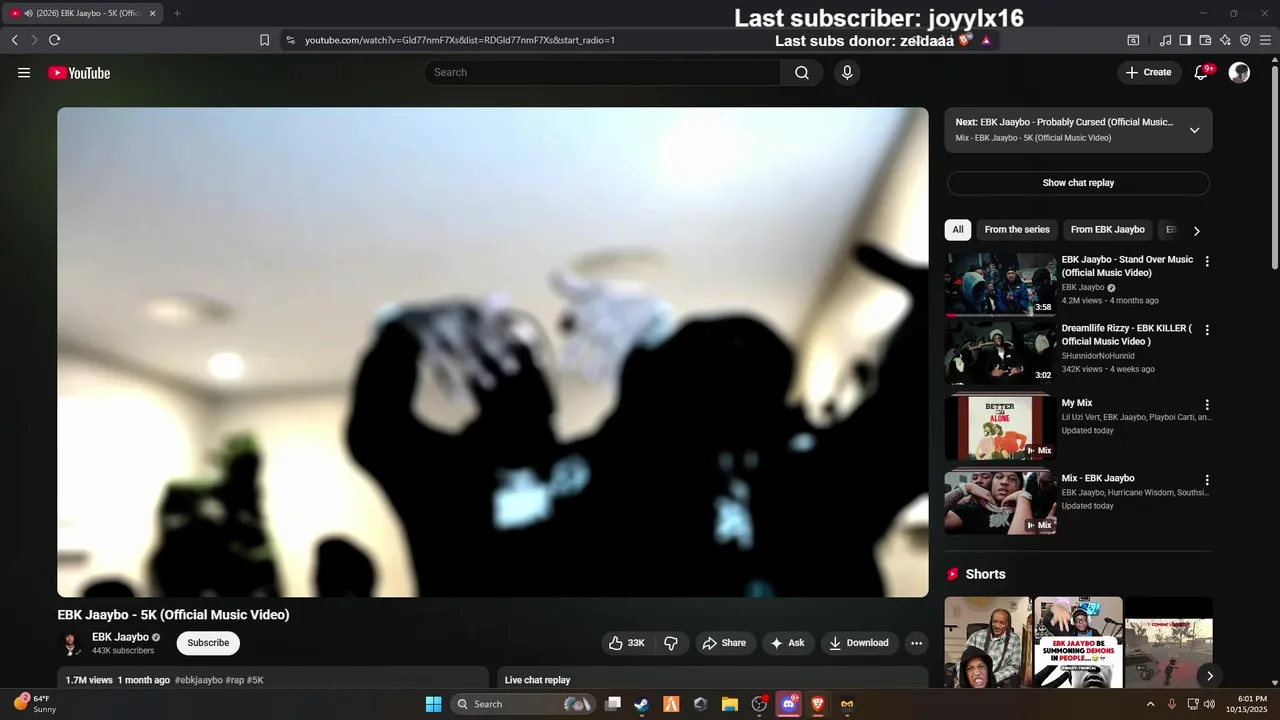Image resolution: width=1280 pixels, height=720 pixels.
Task: Open the Mix - EBK Jaaybo thumbnail
Action: (1000, 503)
